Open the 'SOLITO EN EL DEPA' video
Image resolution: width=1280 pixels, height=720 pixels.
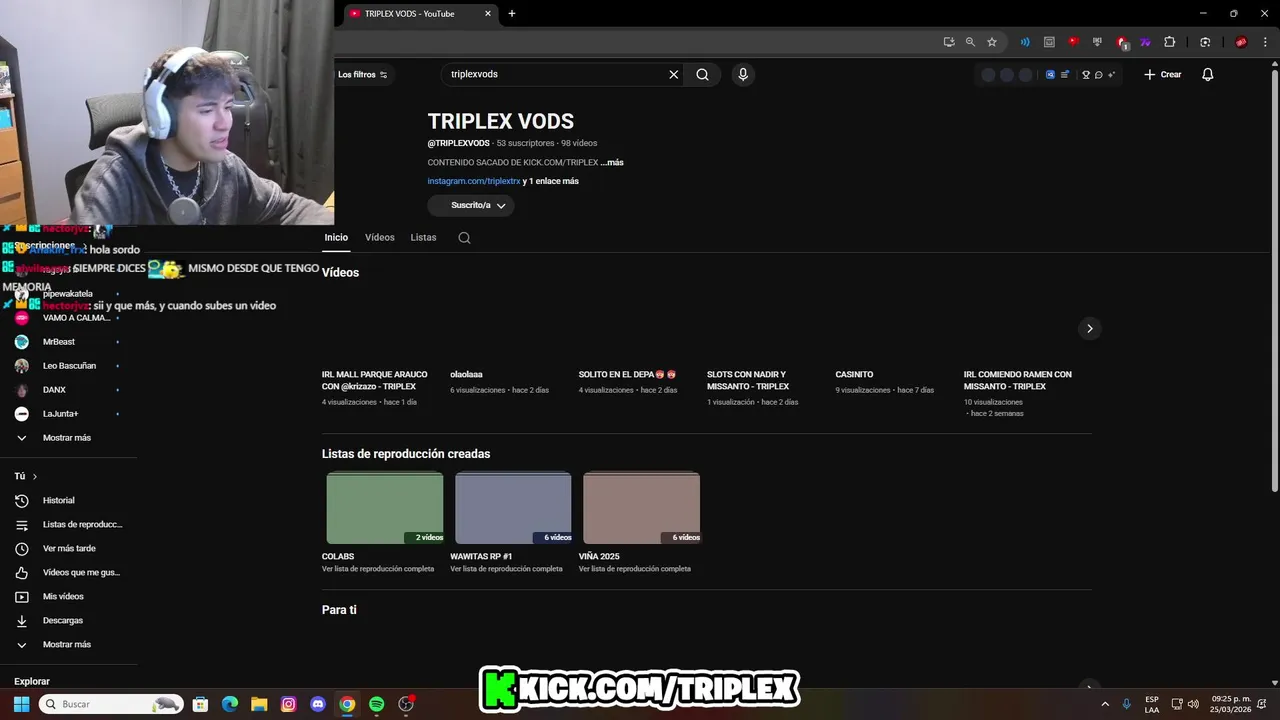click(627, 375)
